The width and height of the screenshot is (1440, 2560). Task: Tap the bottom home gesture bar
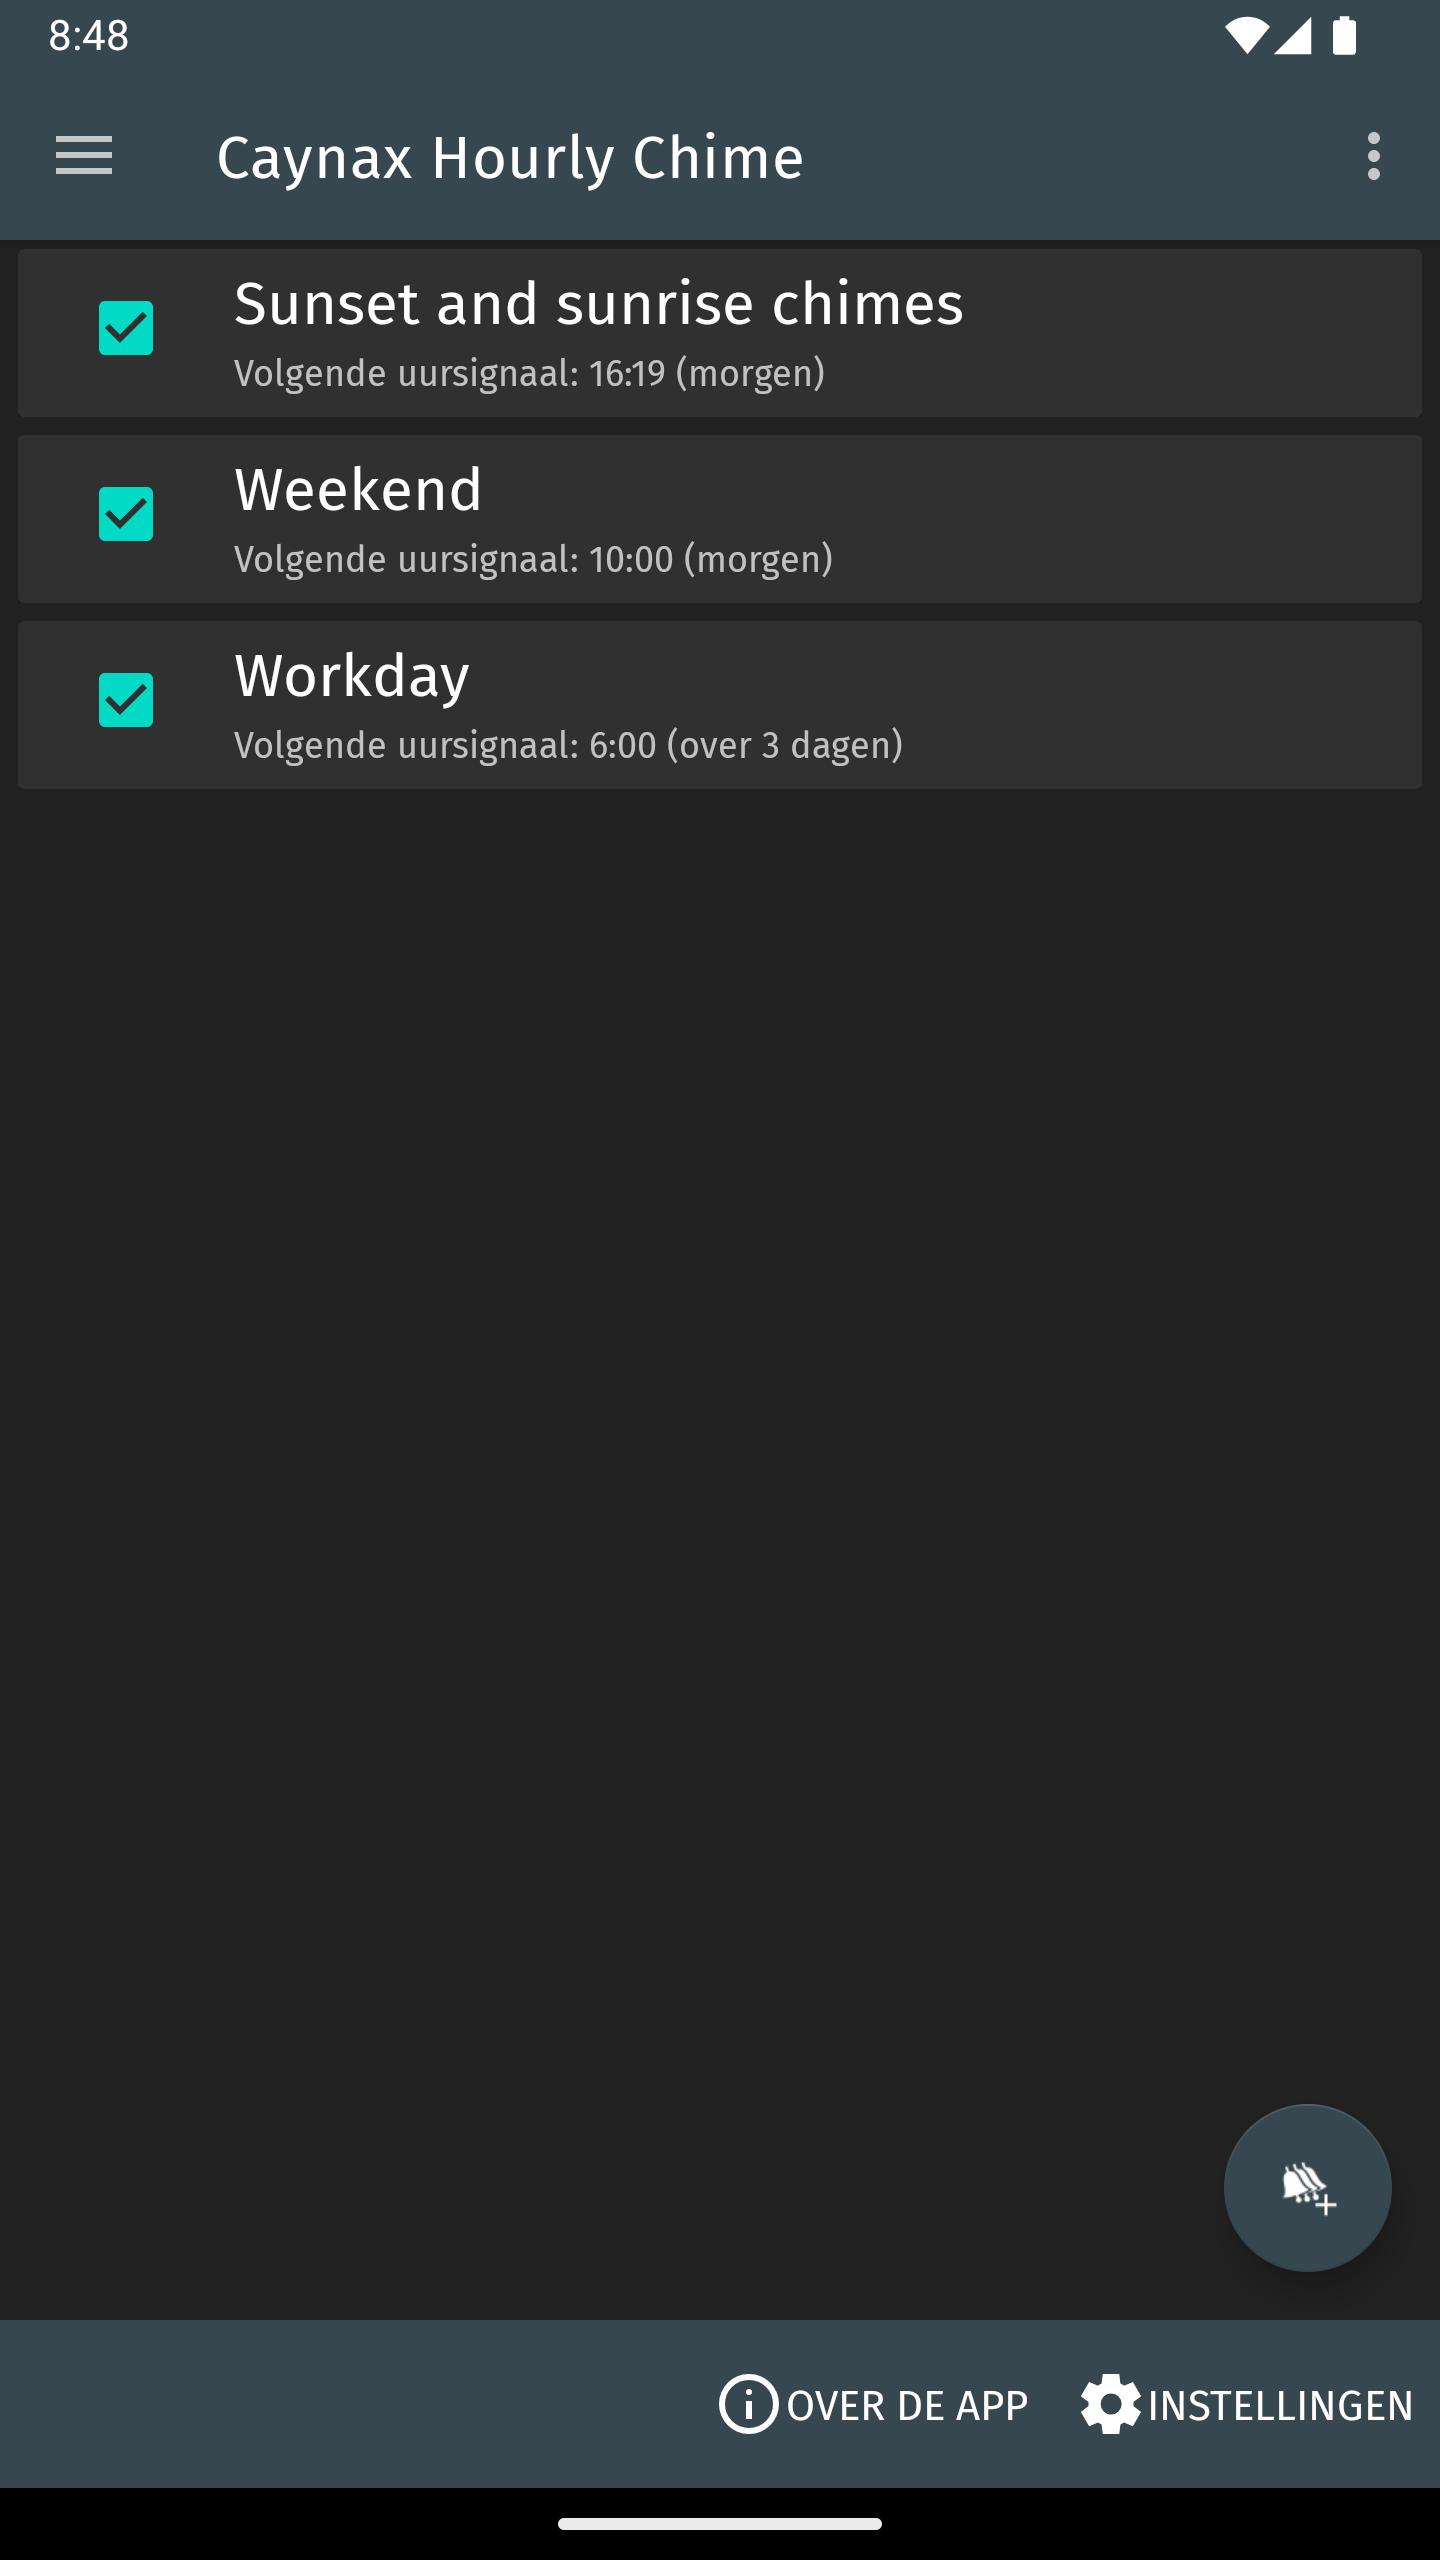[x=720, y=2524]
